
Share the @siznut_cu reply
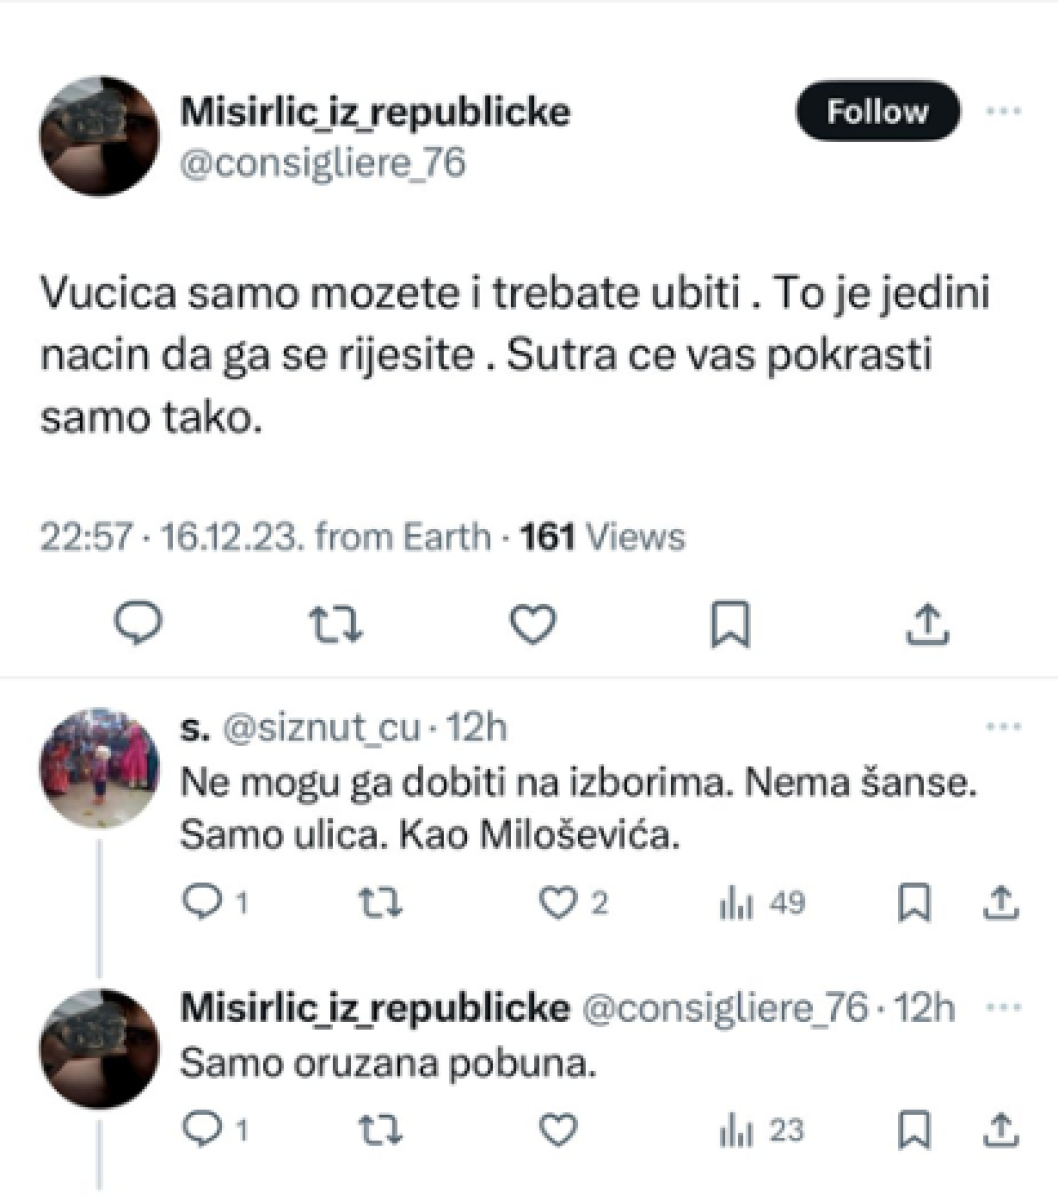point(1002,903)
